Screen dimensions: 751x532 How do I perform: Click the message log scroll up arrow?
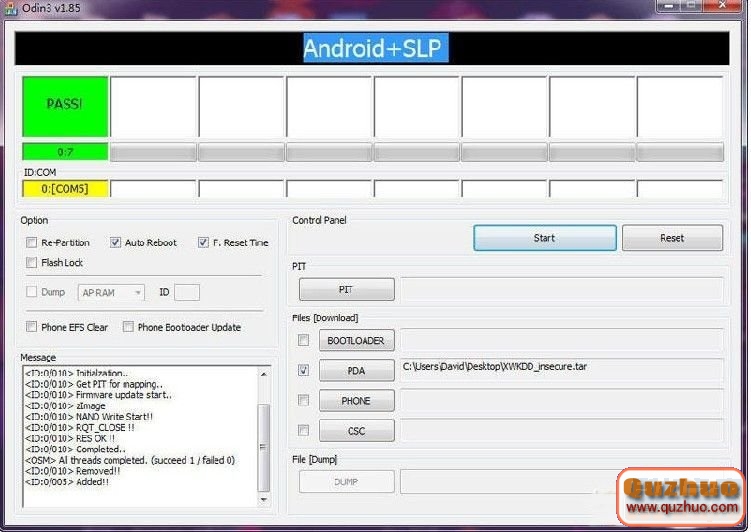[x=264, y=374]
